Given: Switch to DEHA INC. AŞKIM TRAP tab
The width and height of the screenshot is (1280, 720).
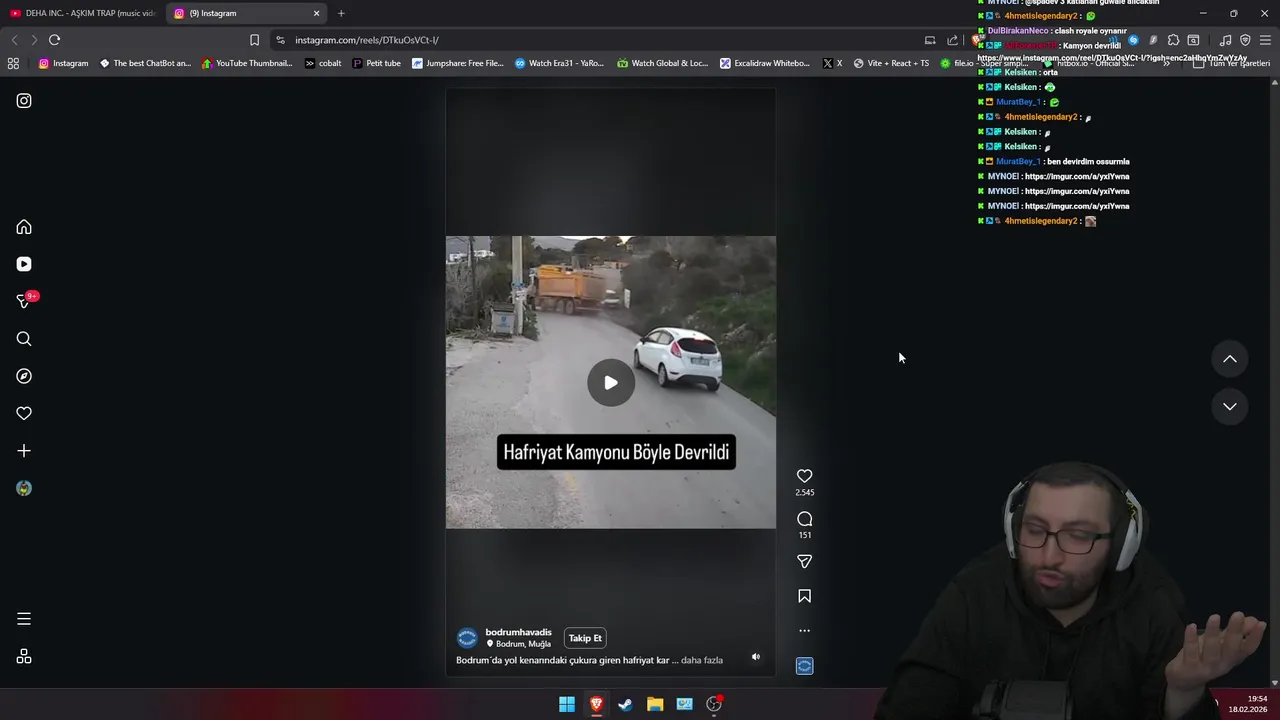Looking at the screenshot, I should [x=83, y=13].
